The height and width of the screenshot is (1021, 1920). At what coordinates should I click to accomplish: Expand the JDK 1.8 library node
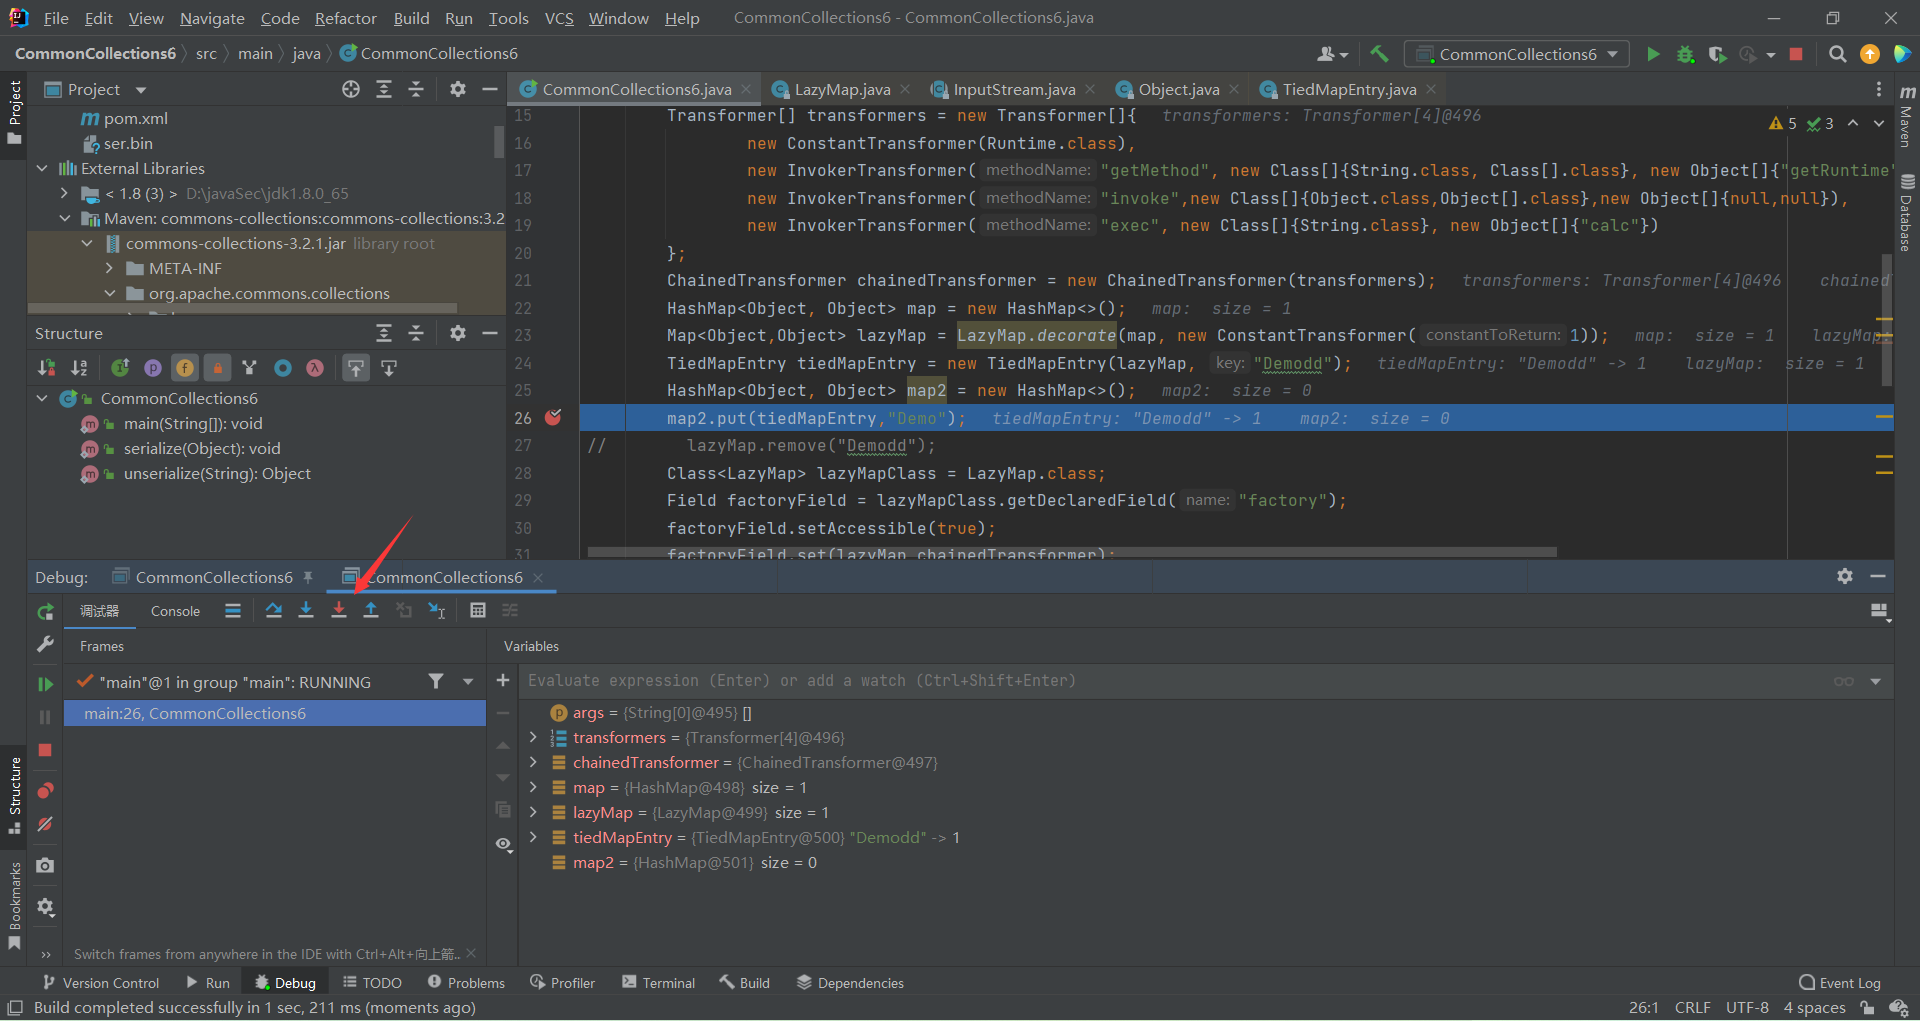(x=64, y=193)
